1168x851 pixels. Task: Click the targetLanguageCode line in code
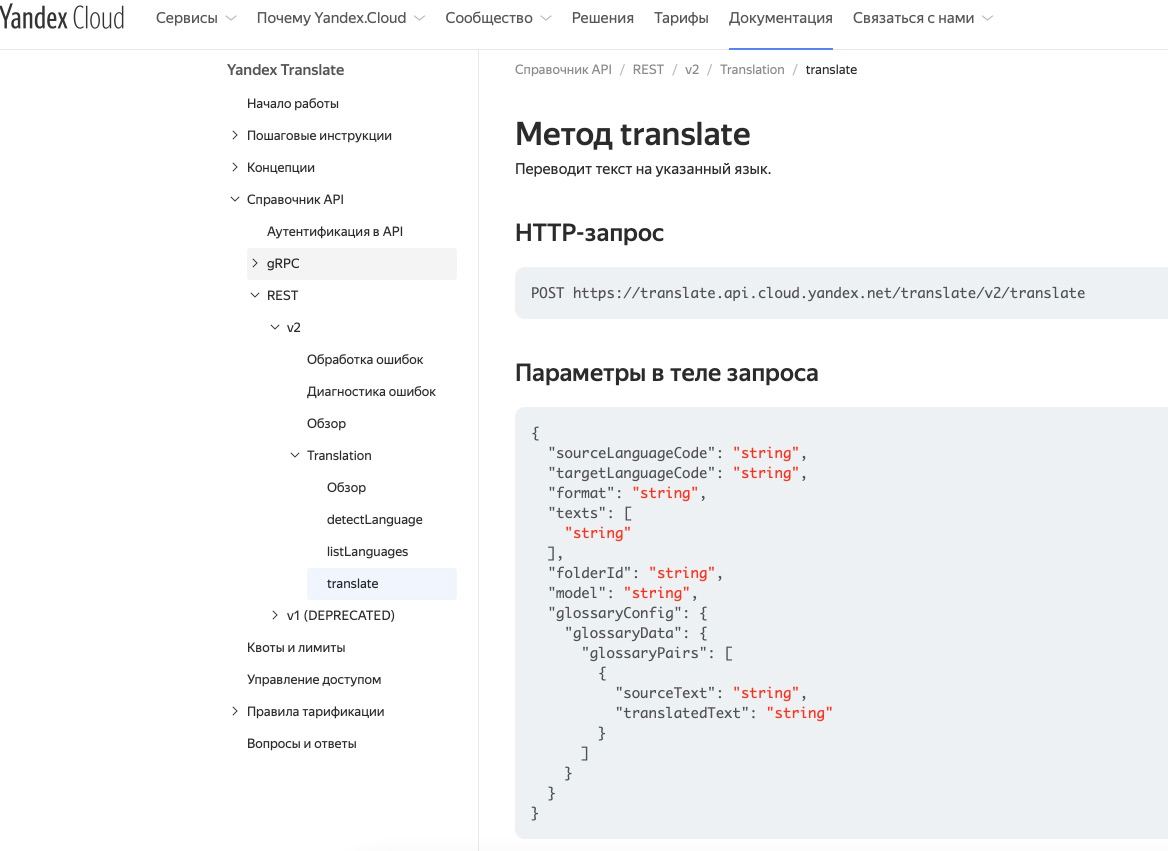point(677,473)
